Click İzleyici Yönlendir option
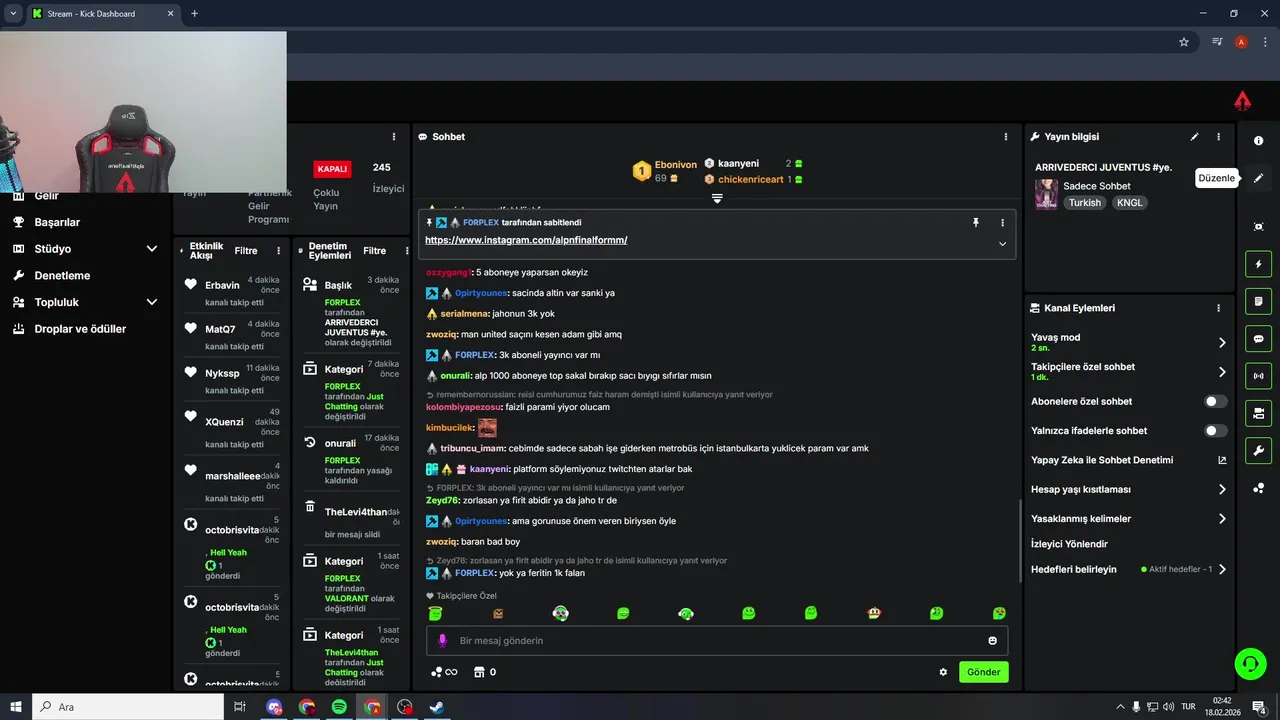This screenshot has width=1280, height=720. click(x=1069, y=544)
